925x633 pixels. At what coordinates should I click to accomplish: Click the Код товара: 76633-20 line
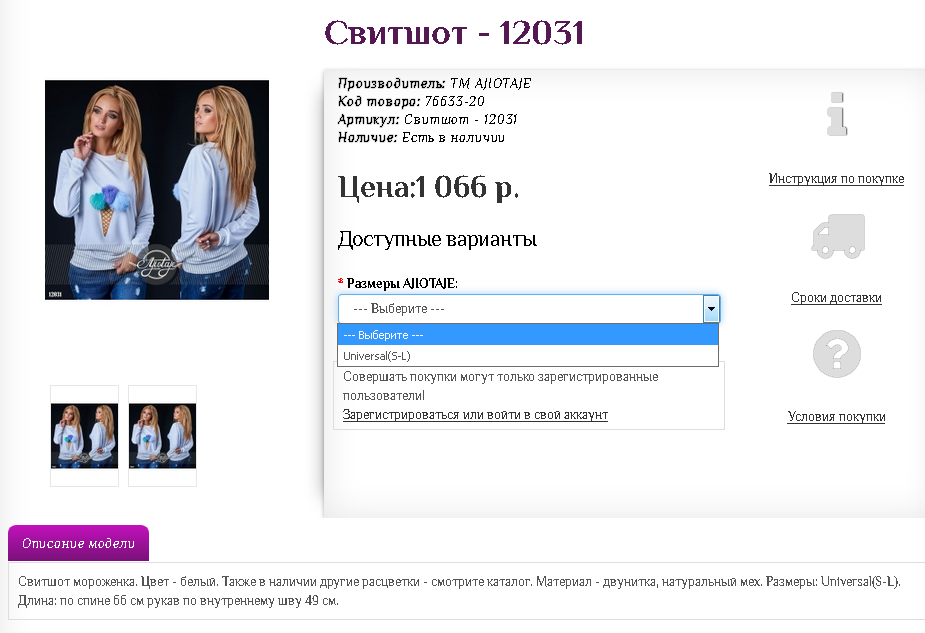(411, 101)
